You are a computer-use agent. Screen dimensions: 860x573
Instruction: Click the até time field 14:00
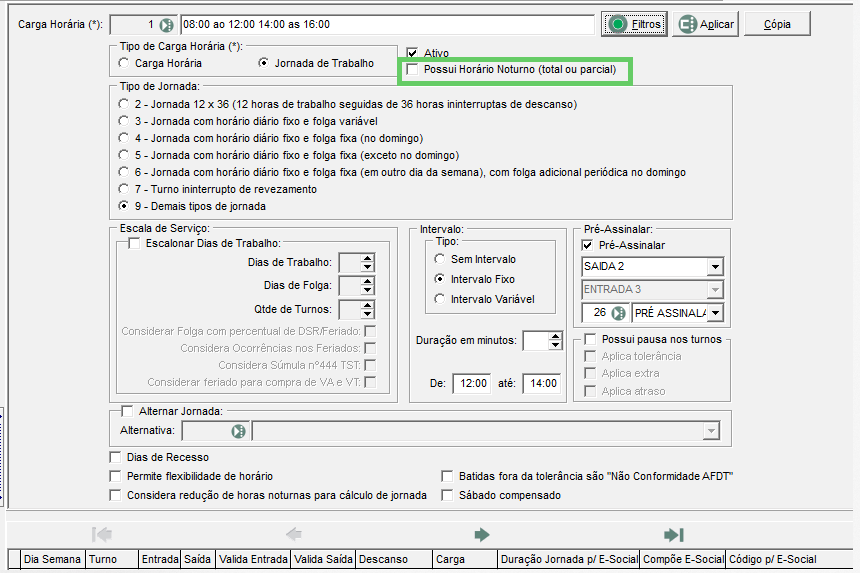[543, 383]
